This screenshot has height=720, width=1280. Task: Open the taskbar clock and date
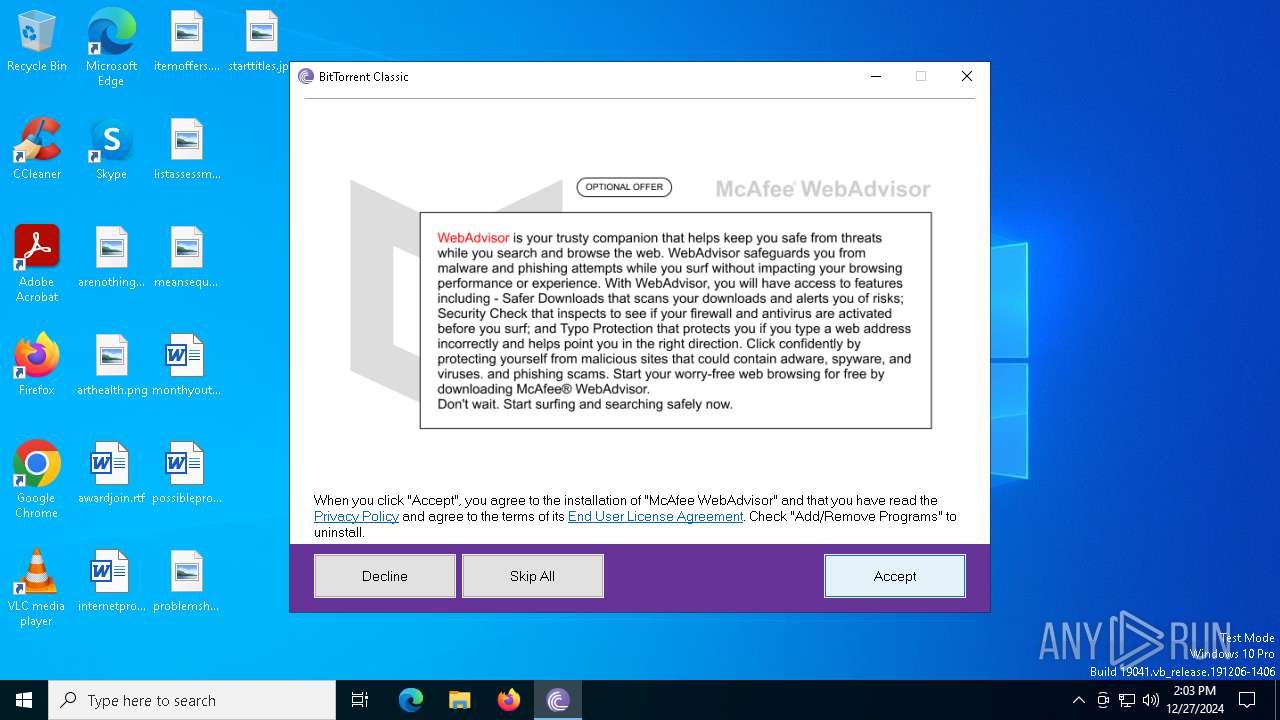1195,700
